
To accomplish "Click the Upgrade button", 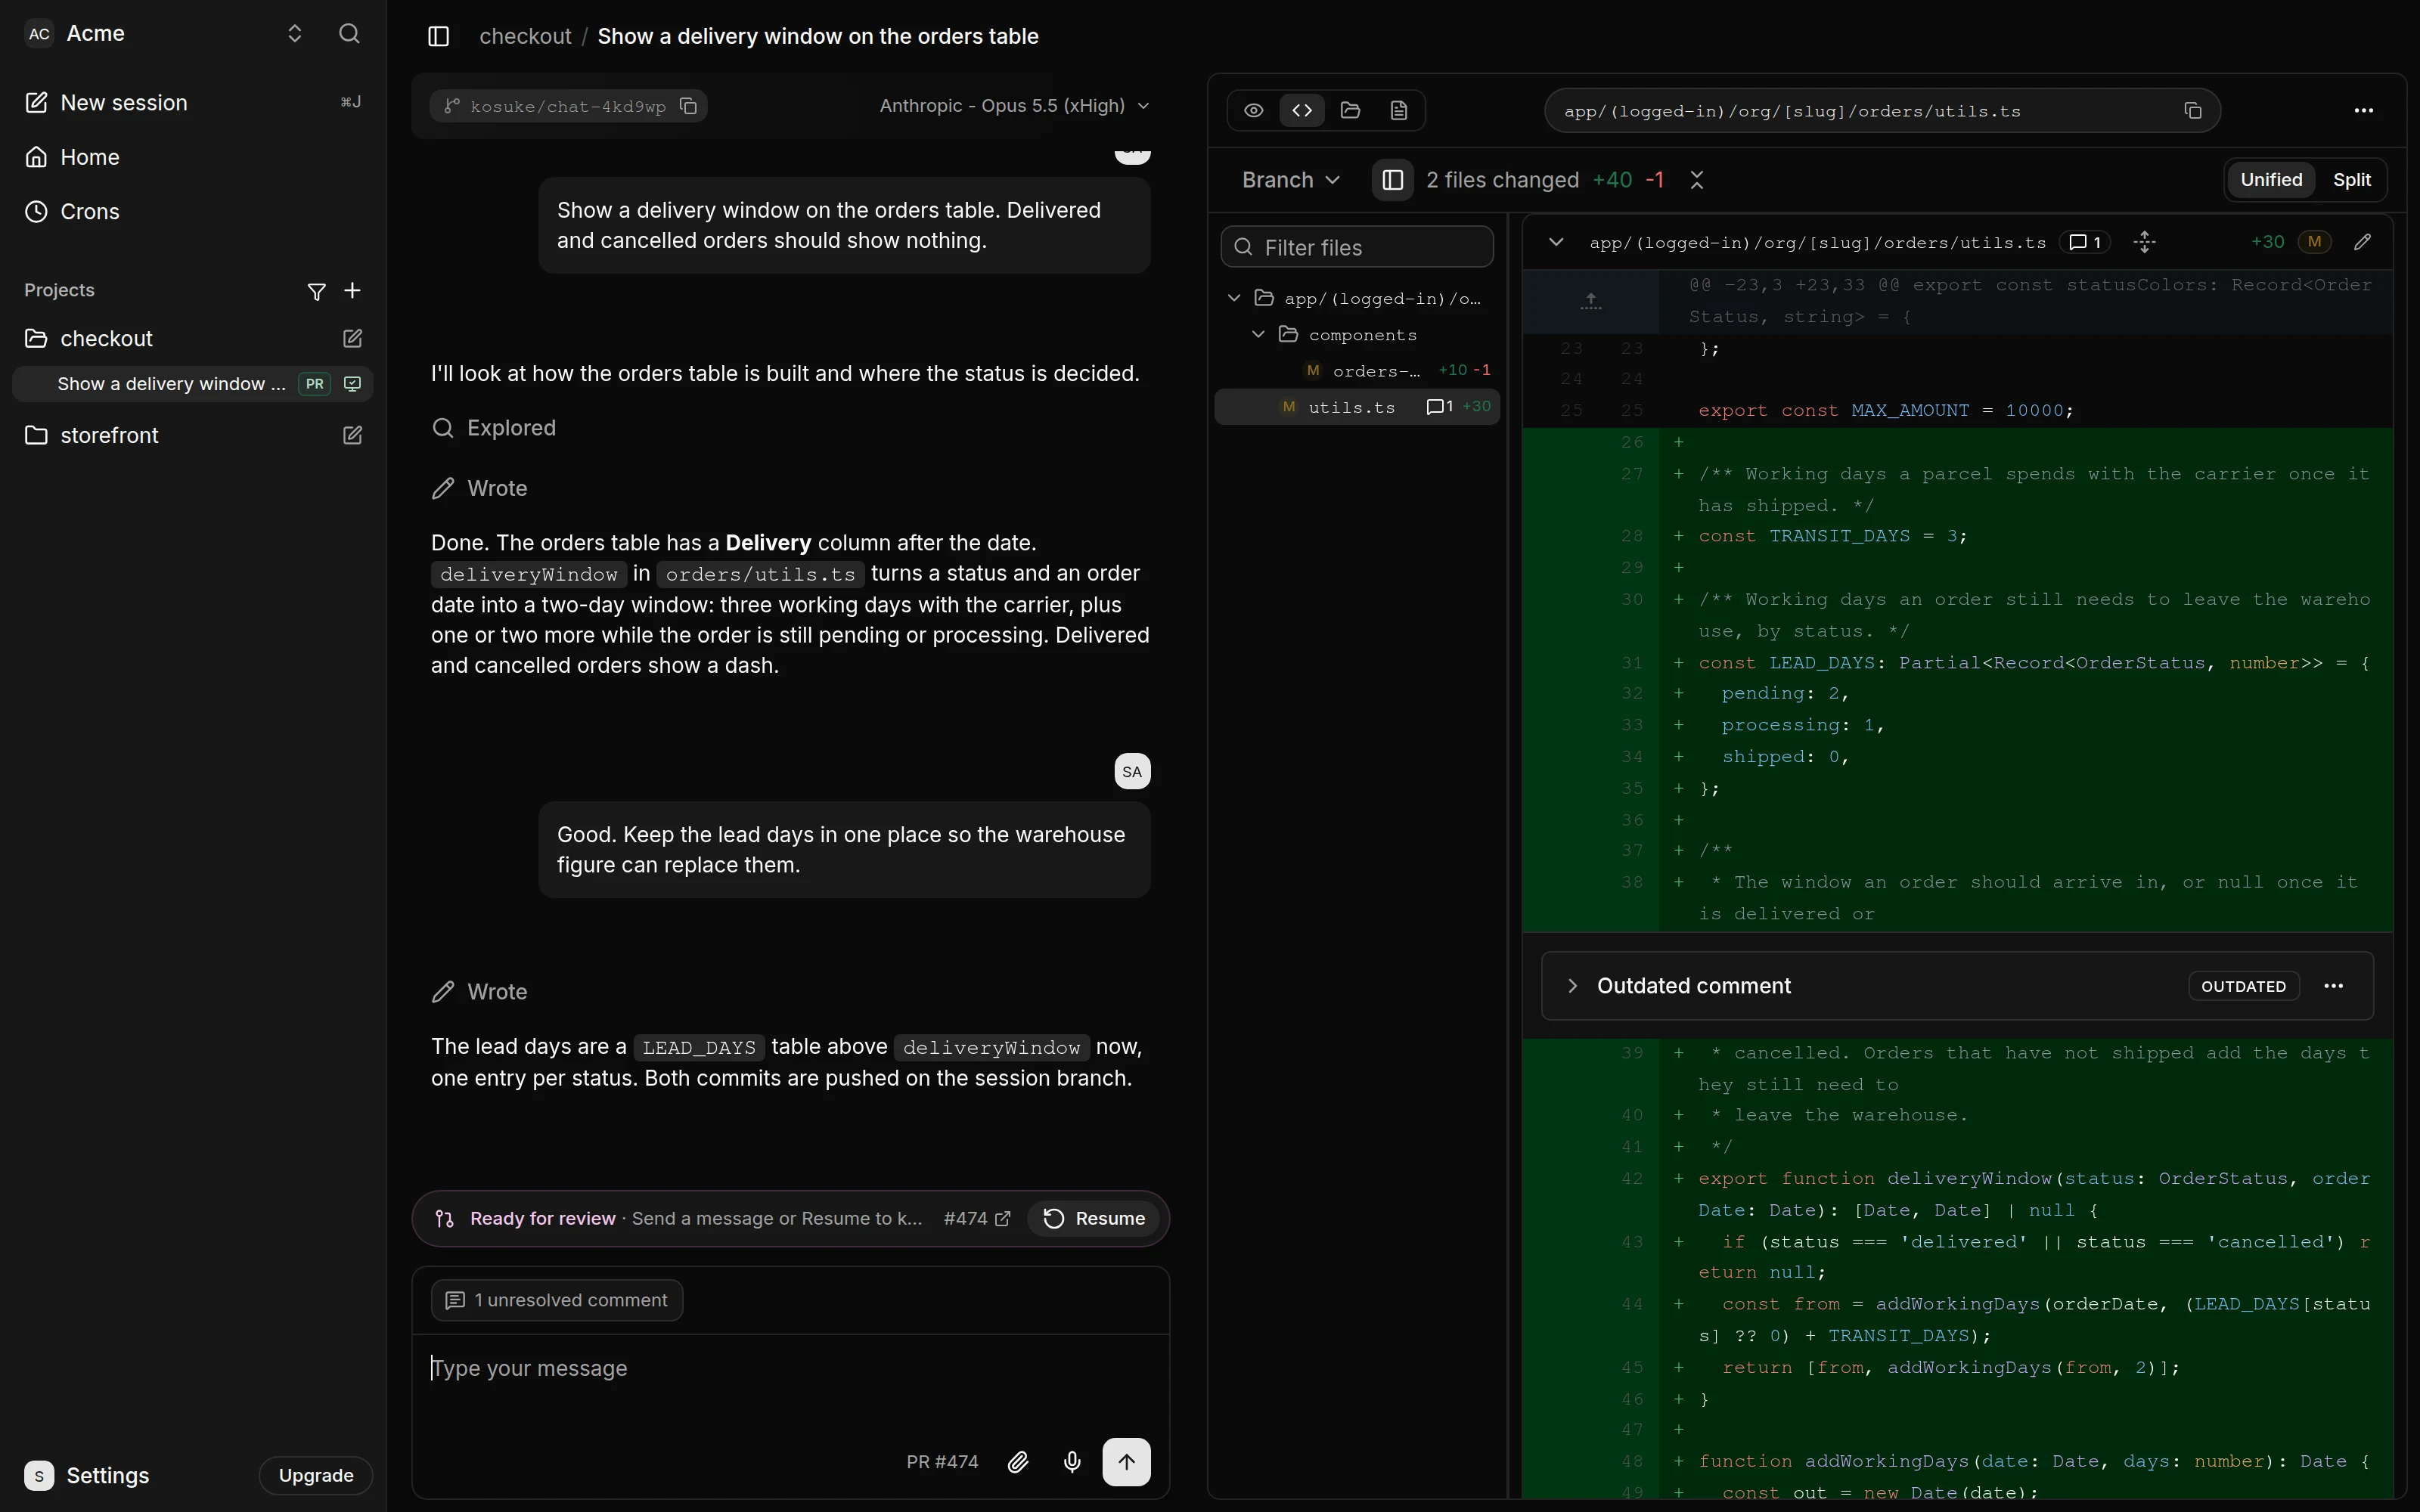I will [x=316, y=1476].
